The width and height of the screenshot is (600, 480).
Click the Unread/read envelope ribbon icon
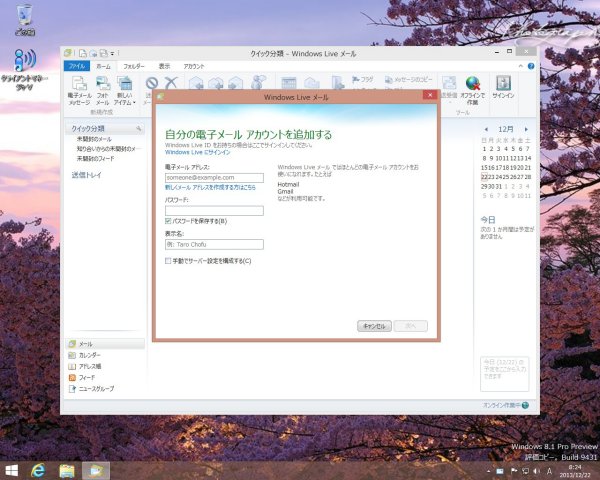click(312, 83)
